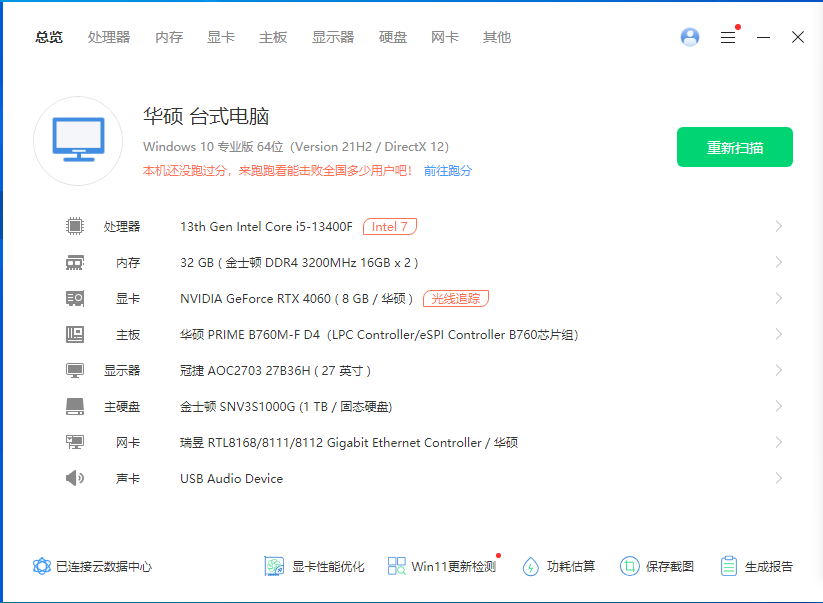This screenshot has height=603, width=823.
Task: Select the USB Audio Device text
Action: (231, 478)
